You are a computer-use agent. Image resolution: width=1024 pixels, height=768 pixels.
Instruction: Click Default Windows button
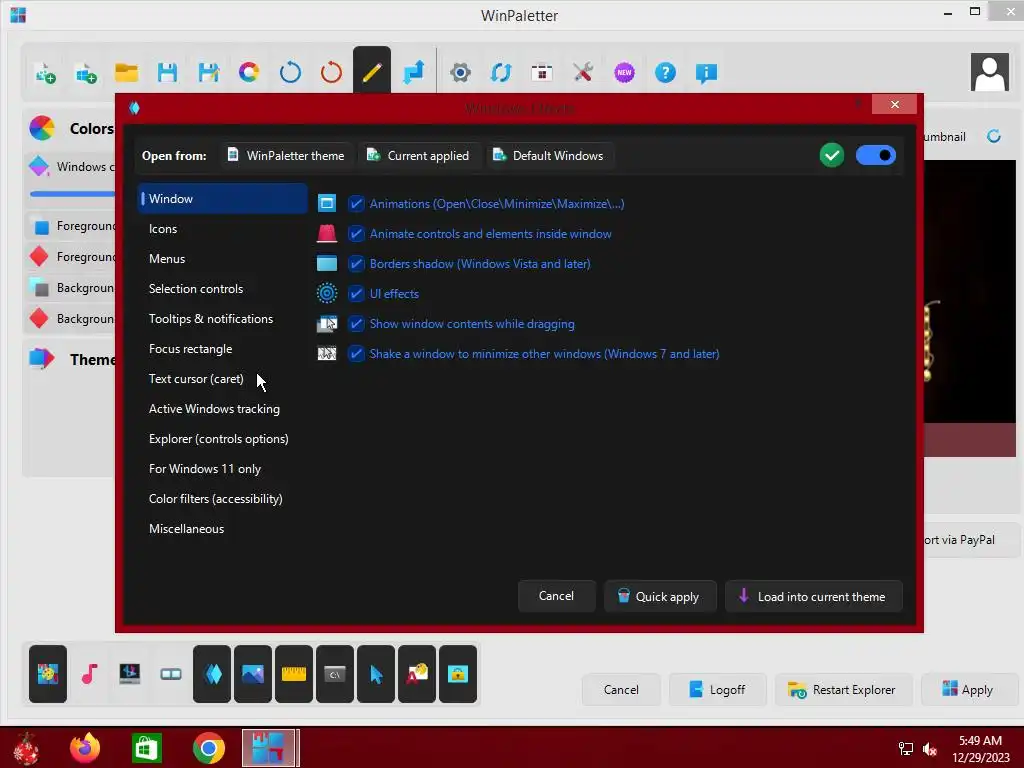(x=549, y=155)
